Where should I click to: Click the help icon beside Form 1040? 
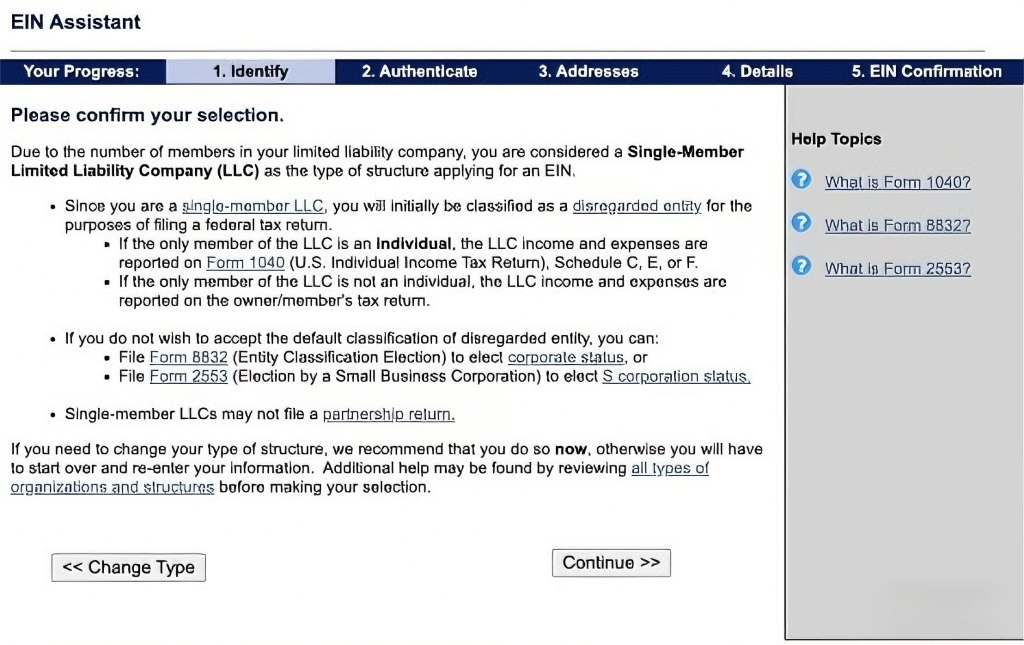(x=801, y=180)
